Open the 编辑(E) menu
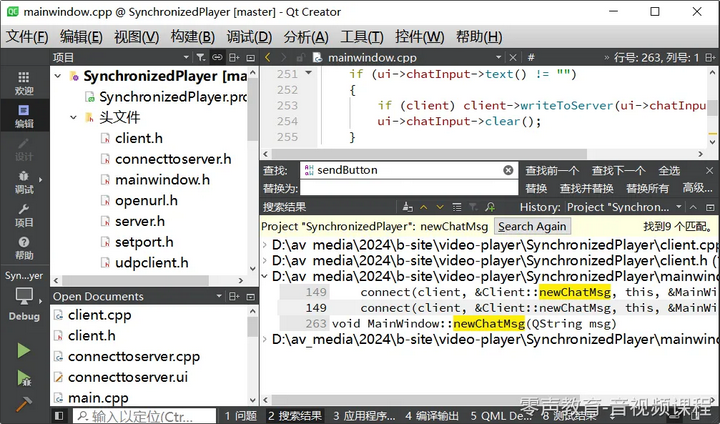This screenshot has height=424, width=720. [x=81, y=37]
